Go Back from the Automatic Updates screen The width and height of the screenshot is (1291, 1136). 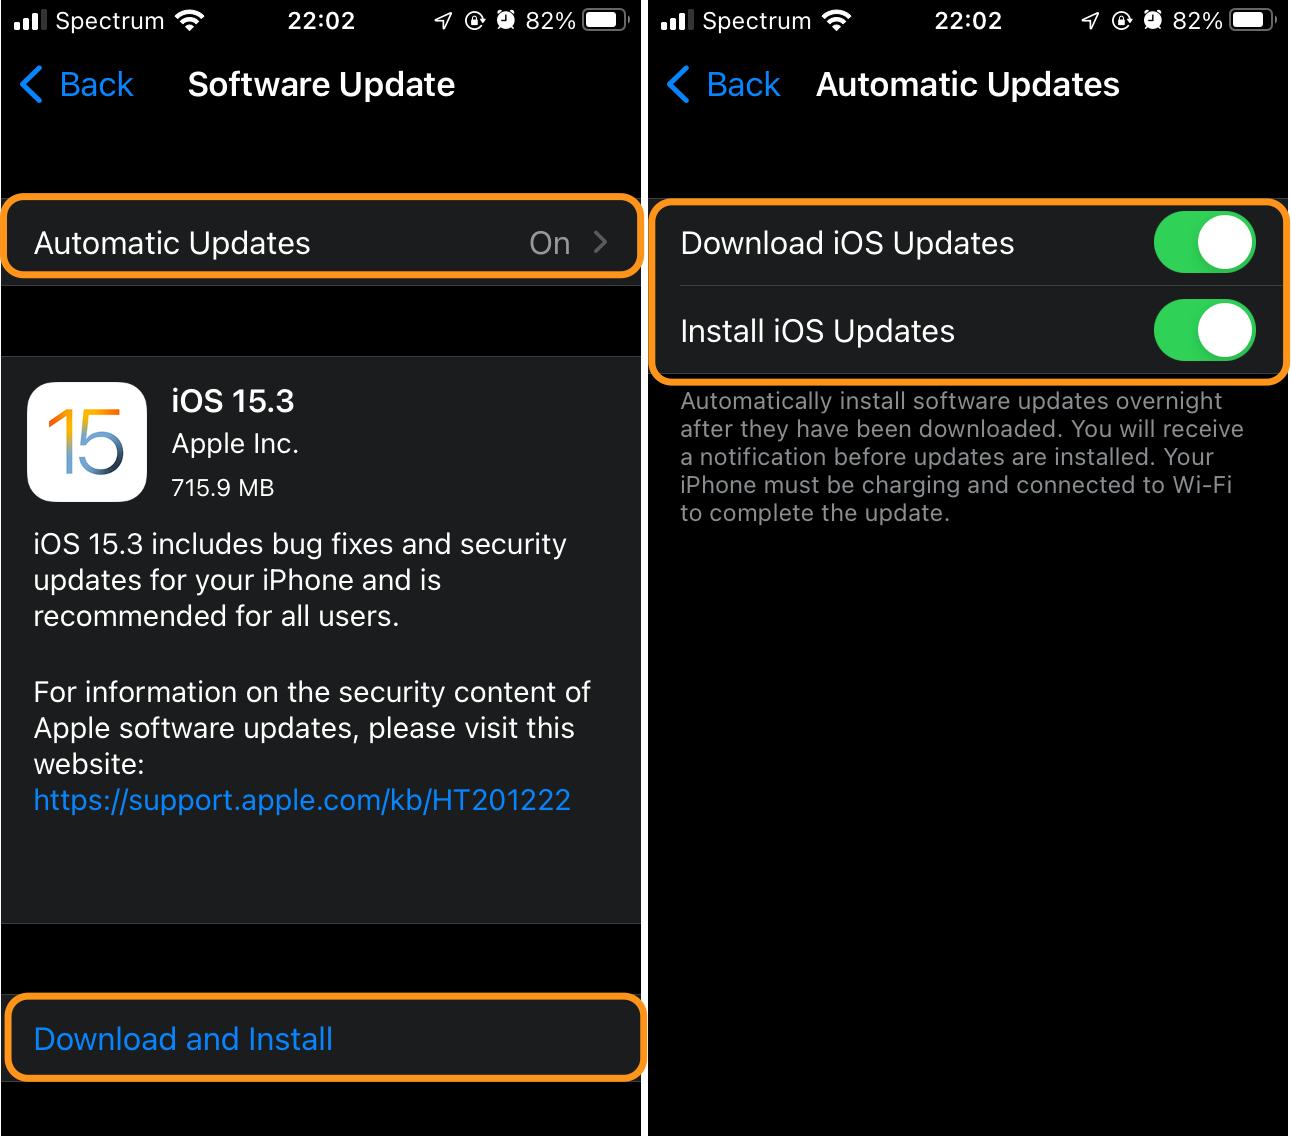[723, 85]
